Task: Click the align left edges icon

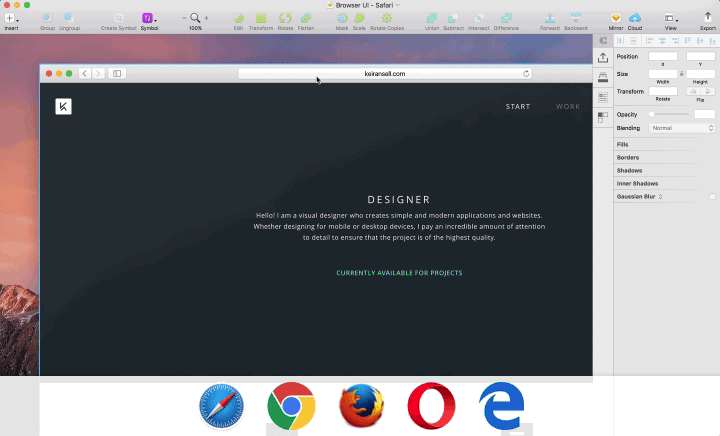Action: click(649, 41)
